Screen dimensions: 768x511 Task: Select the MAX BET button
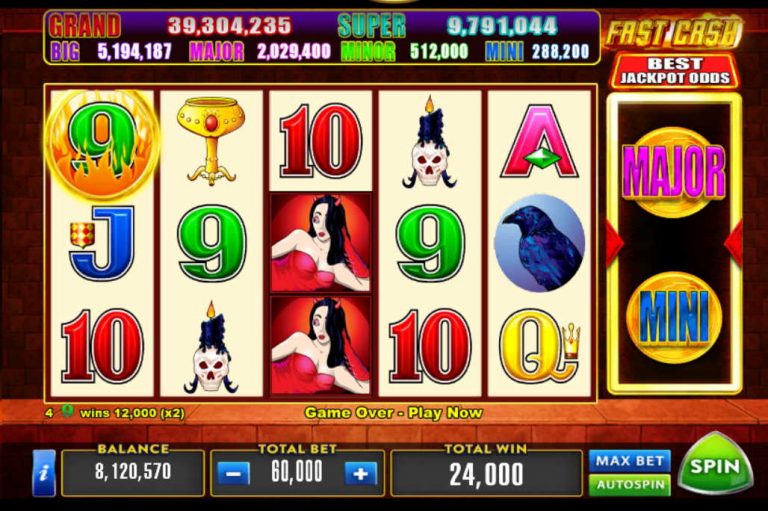(629, 461)
